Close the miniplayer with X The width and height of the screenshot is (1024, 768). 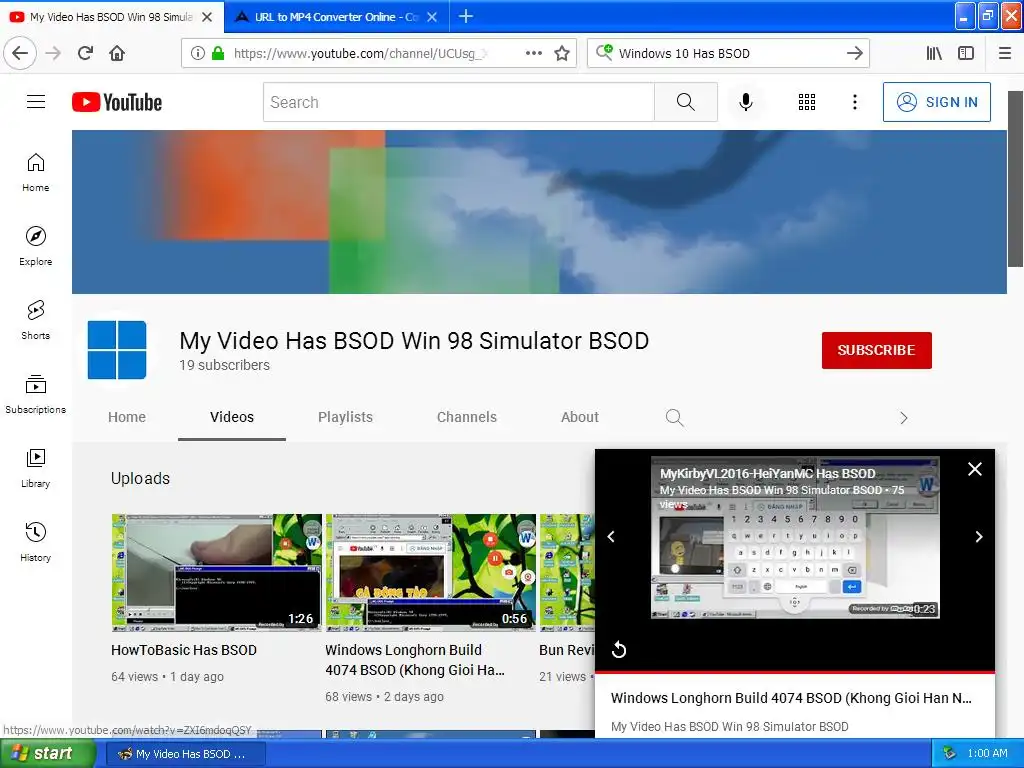974,469
